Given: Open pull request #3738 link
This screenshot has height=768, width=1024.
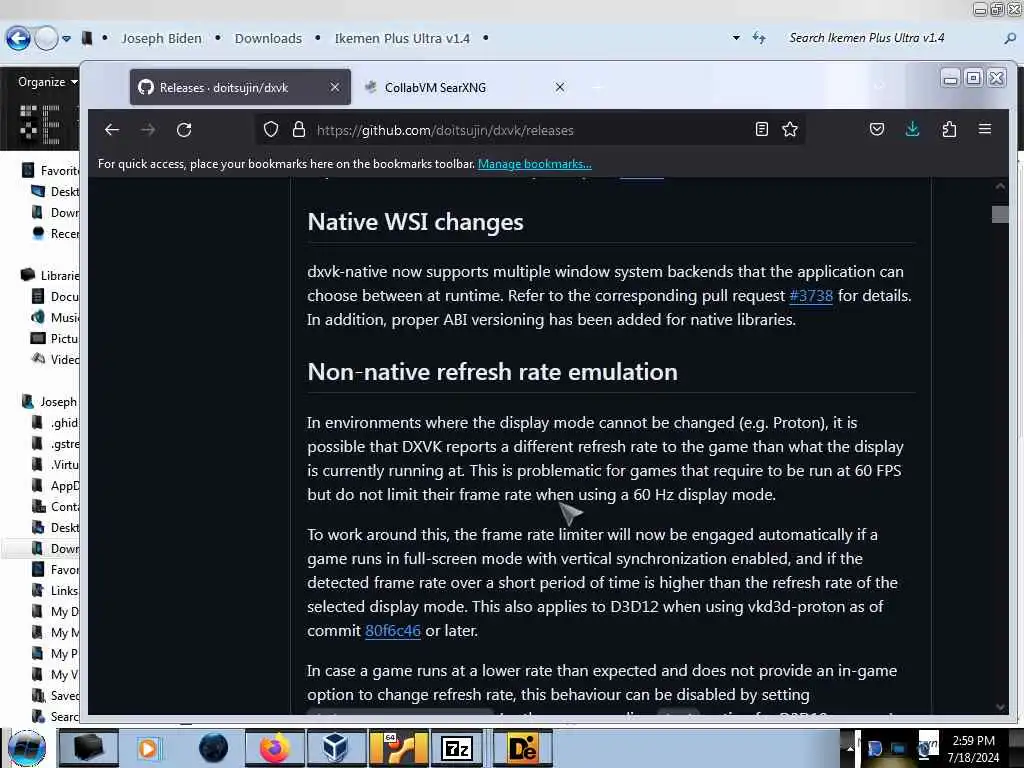Looking at the screenshot, I should [x=811, y=296].
